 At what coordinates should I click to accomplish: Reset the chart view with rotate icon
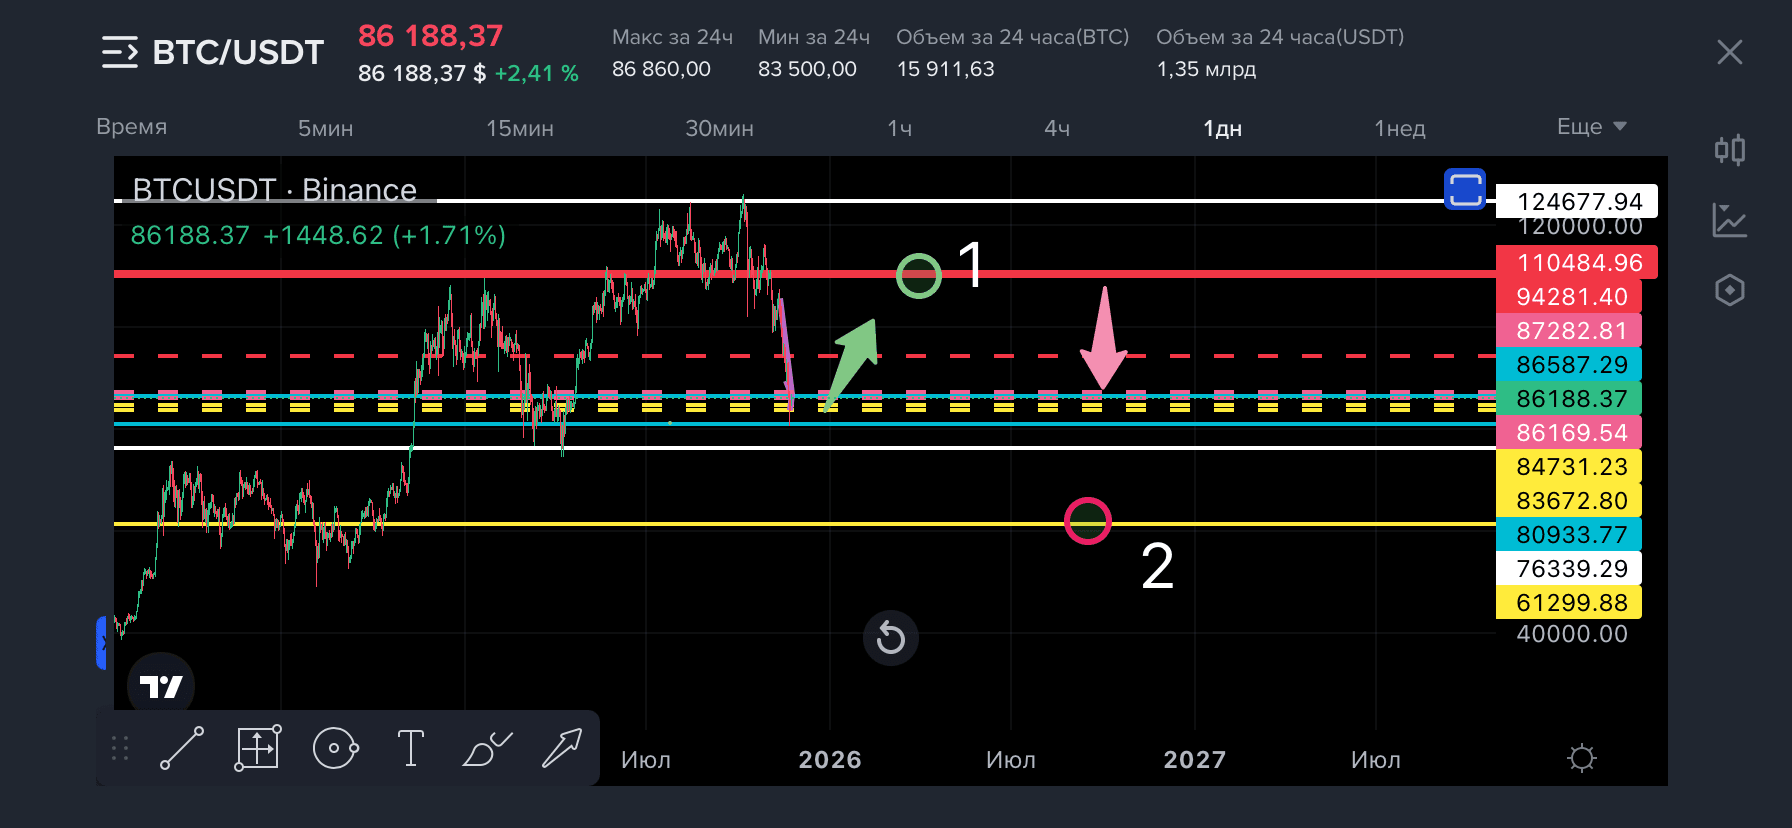click(890, 638)
